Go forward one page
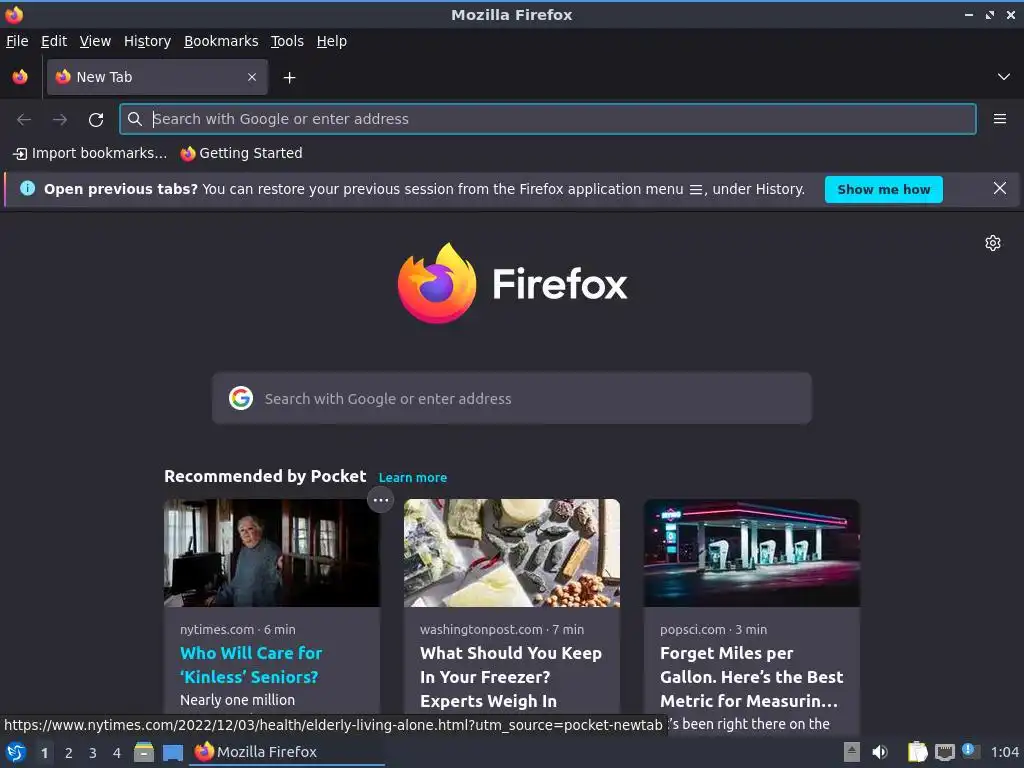Image resolution: width=1024 pixels, height=768 pixels. (x=60, y=119)
